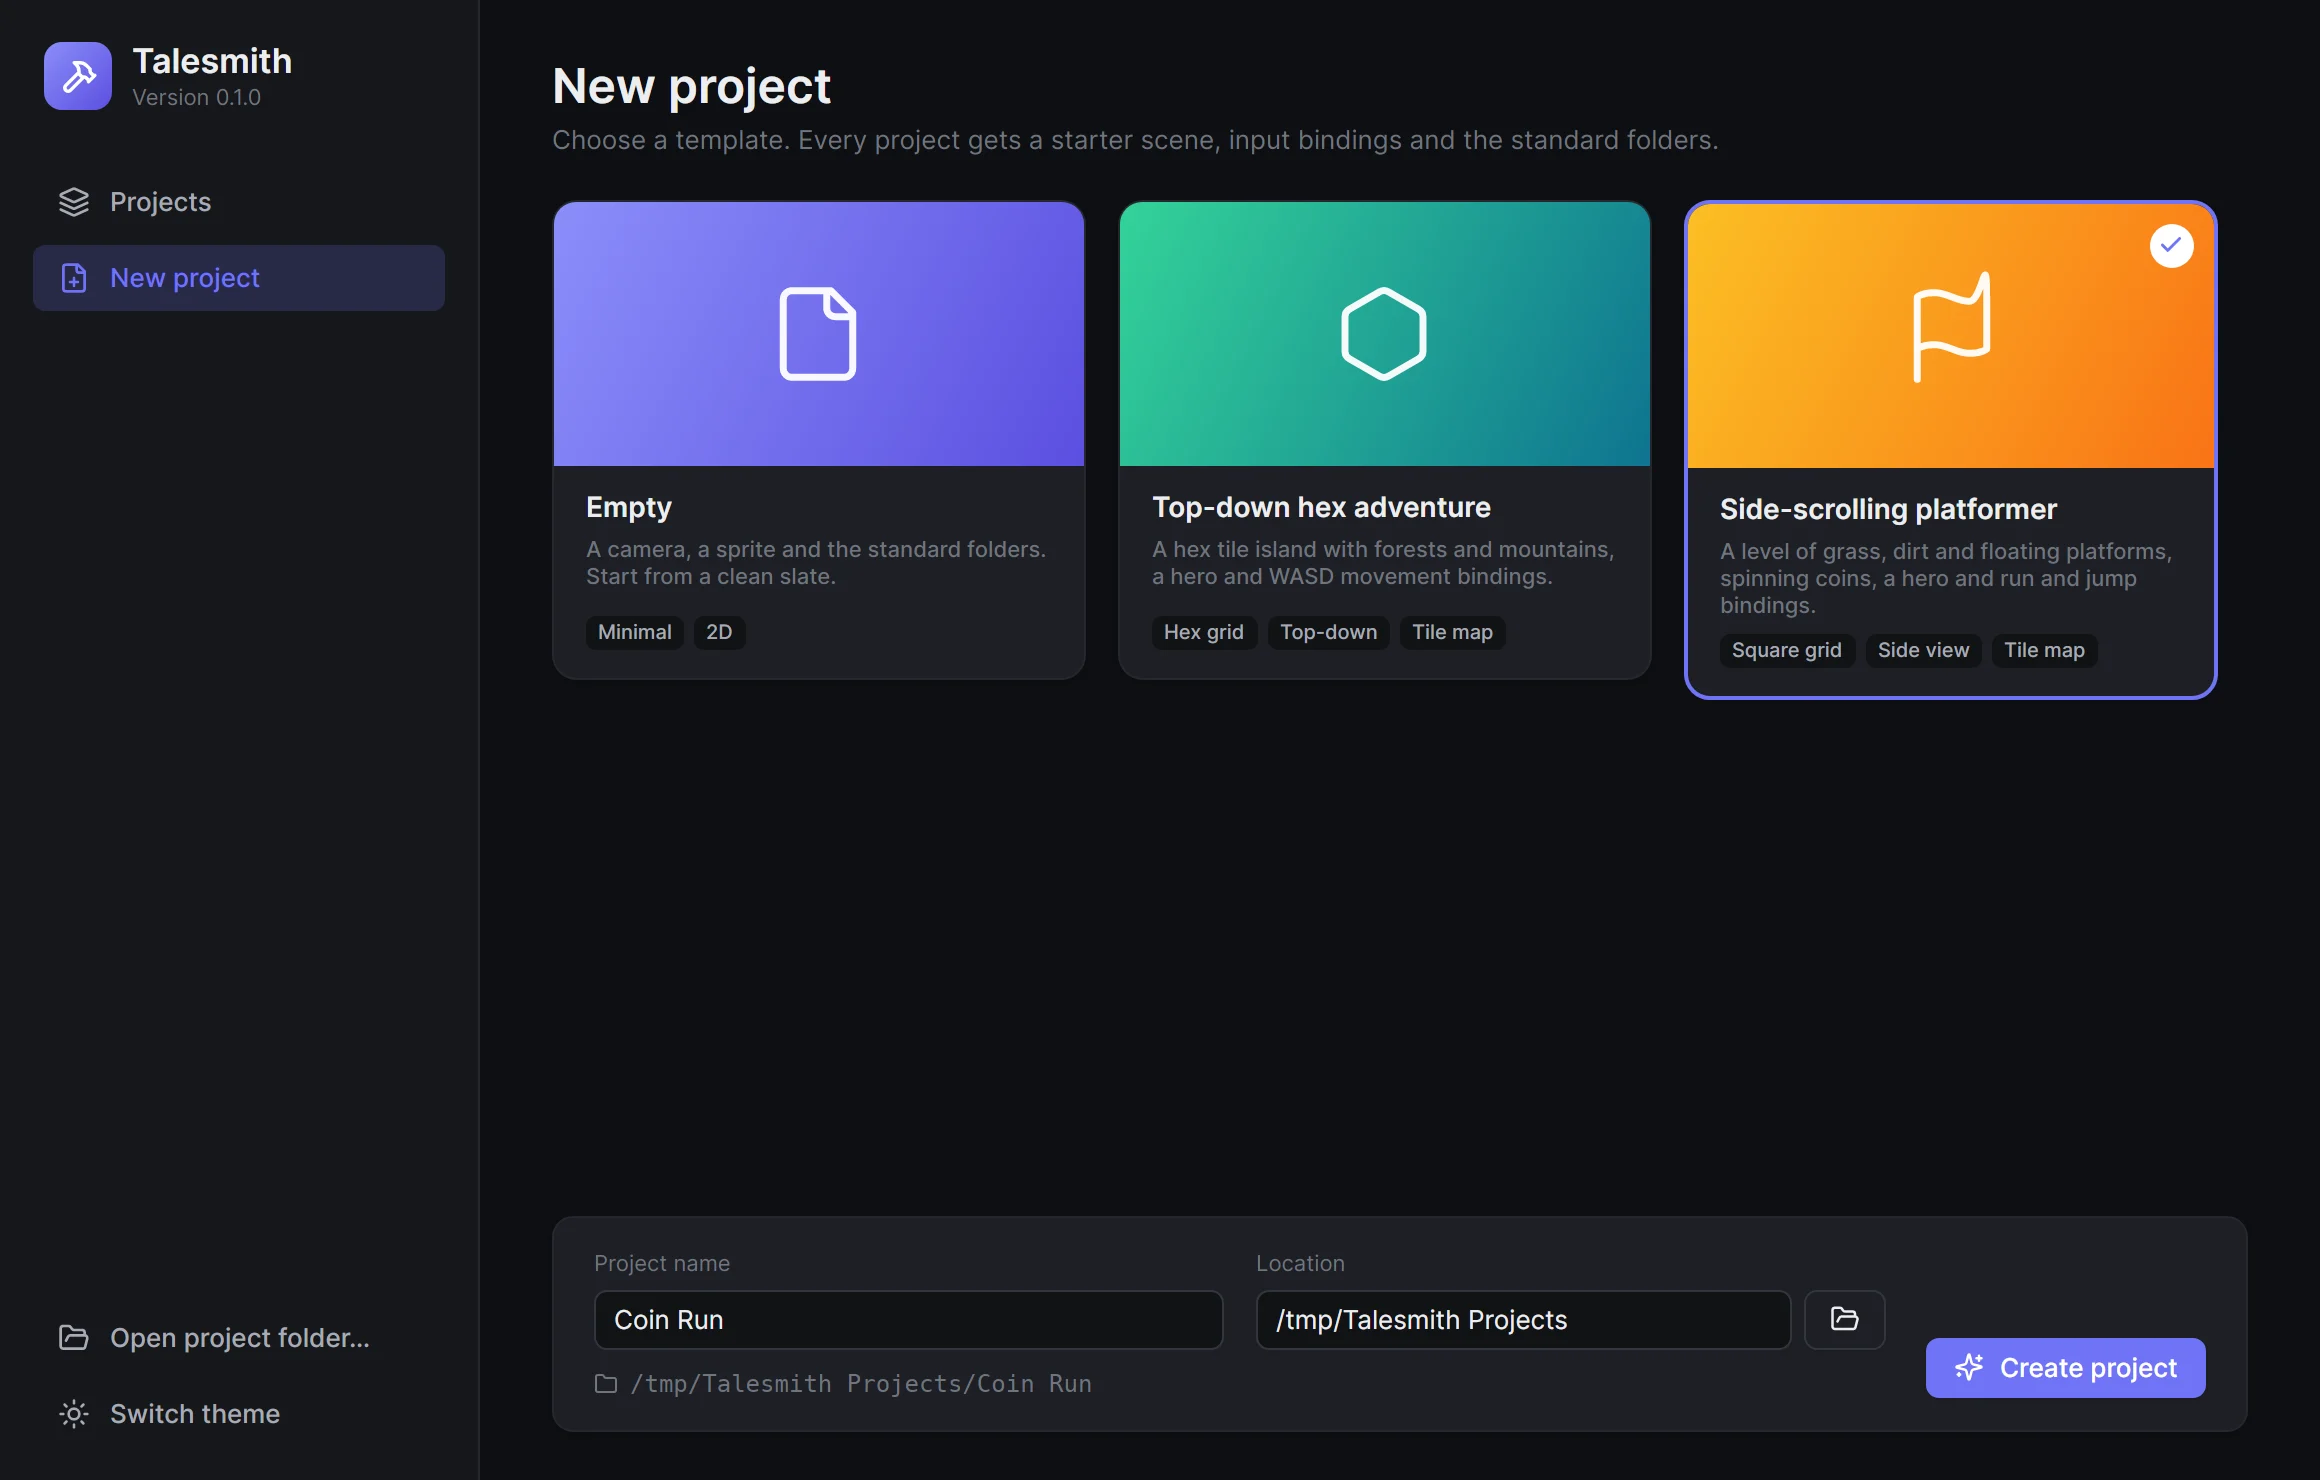Click the folder icon beside full project path
The height and width of the screenshot is (1480, 2320).
[x=606, y=1384]
